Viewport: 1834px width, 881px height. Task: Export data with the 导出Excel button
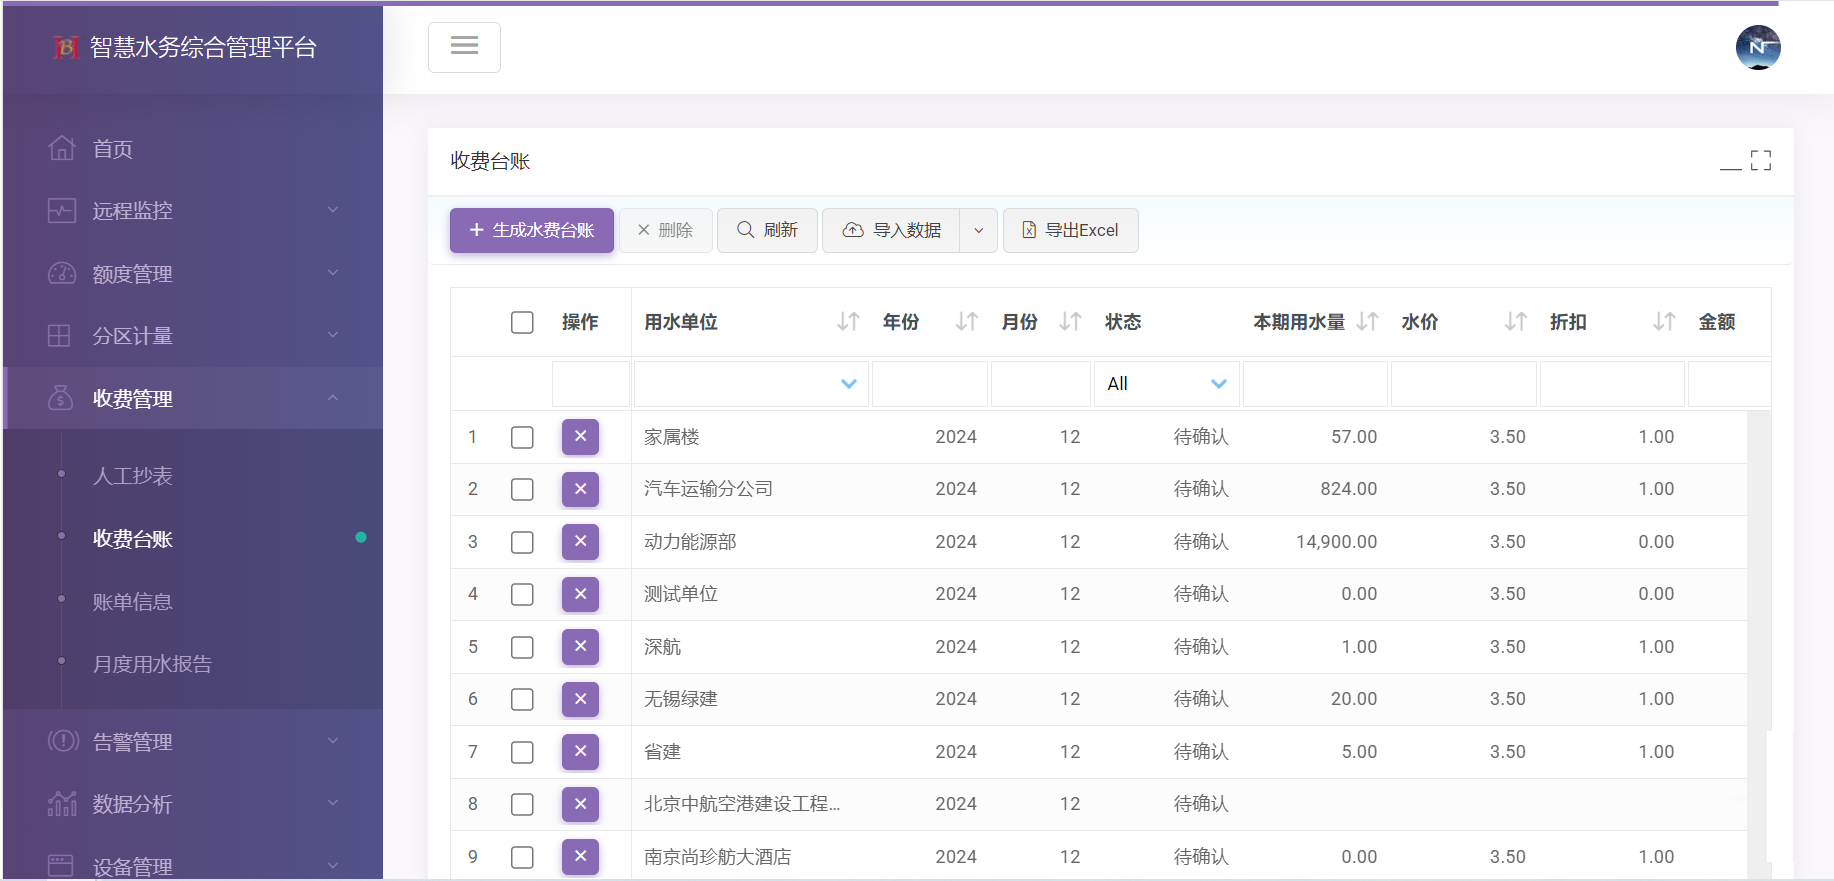1070,231
